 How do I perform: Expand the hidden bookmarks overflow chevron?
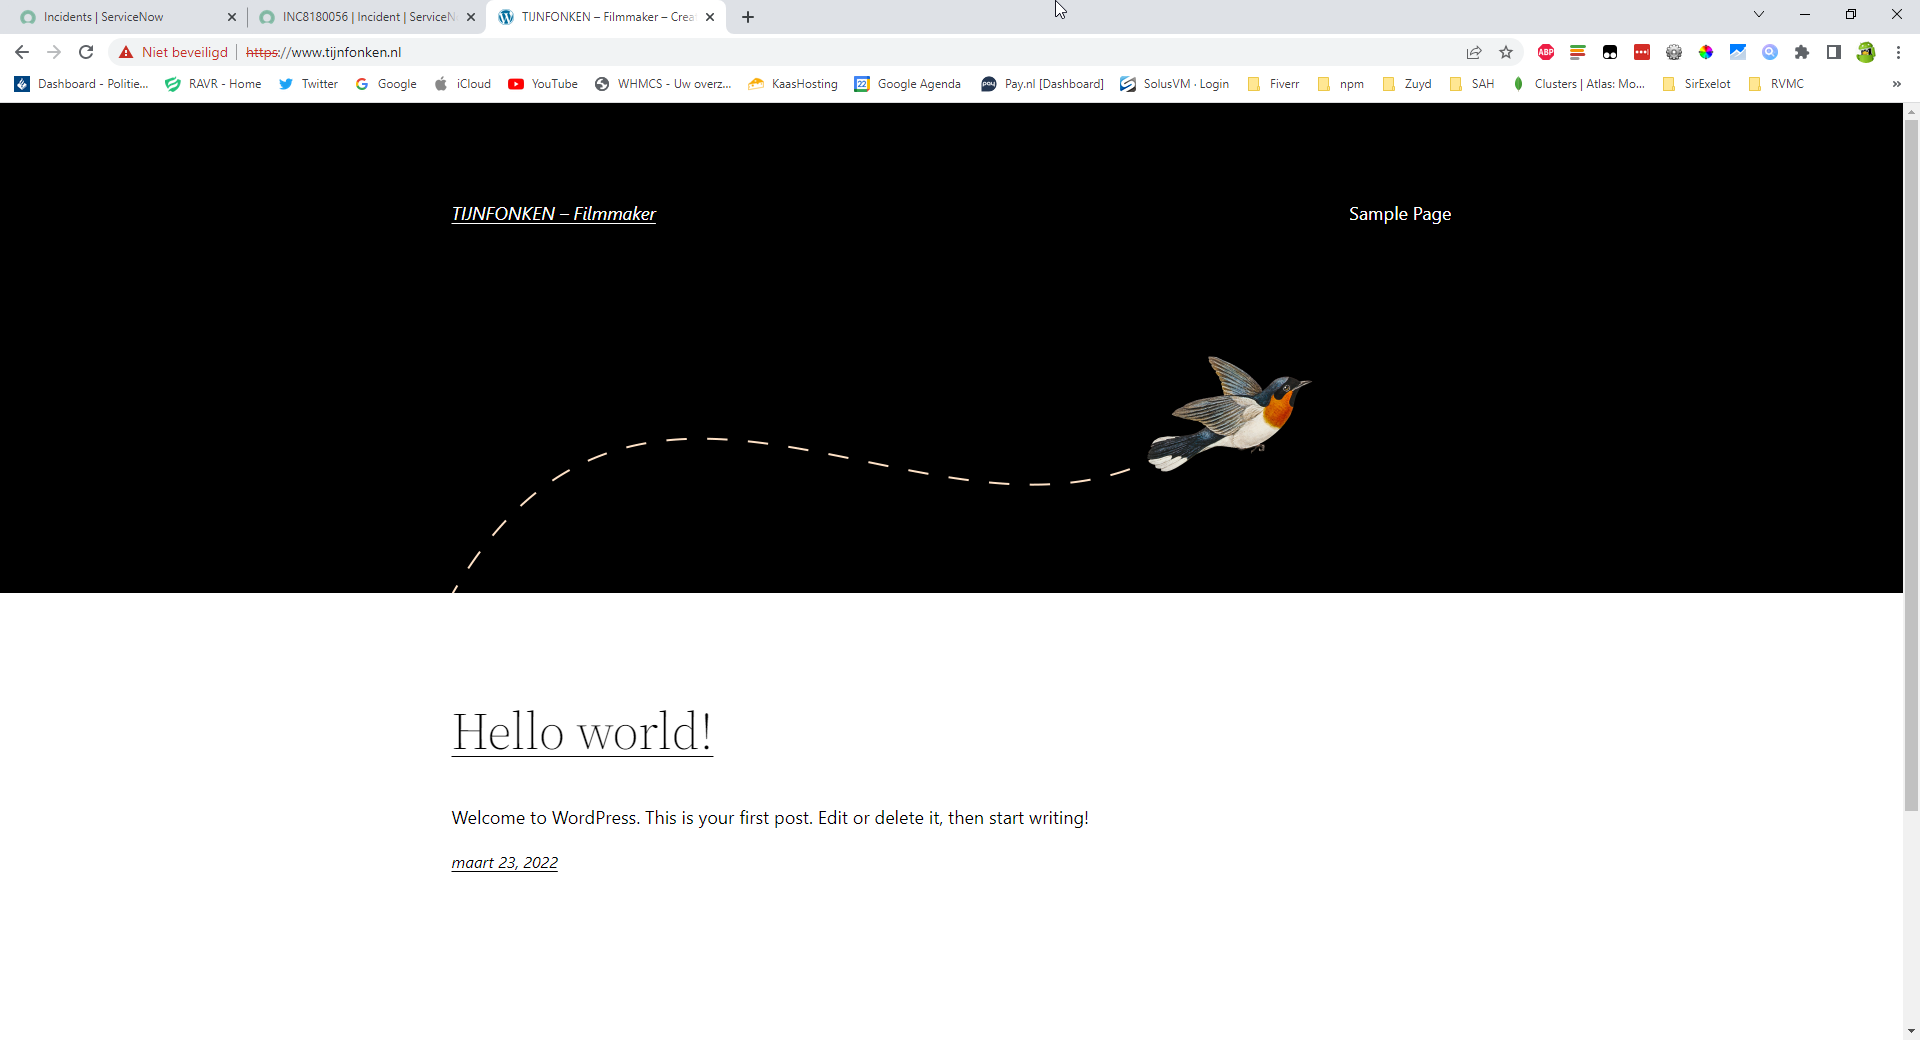click(x=1896, y=84)
